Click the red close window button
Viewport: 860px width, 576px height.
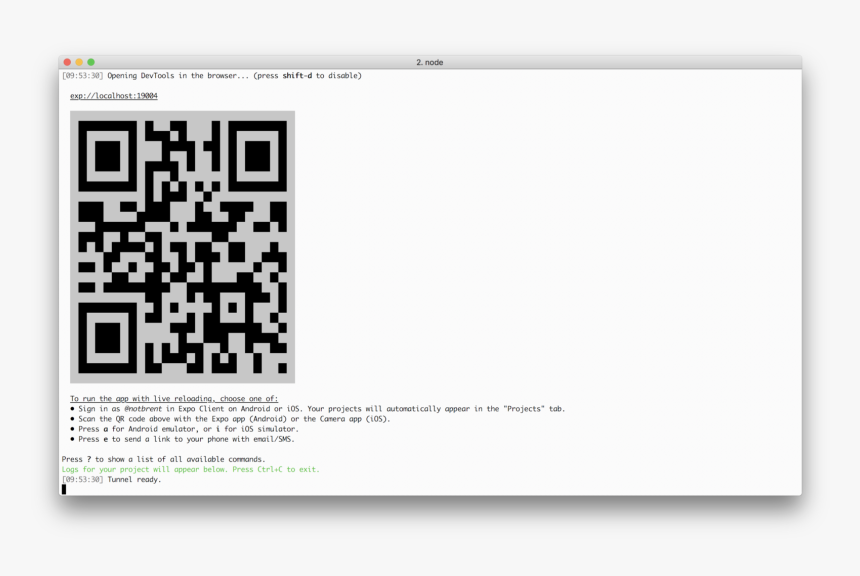(67, 62)
